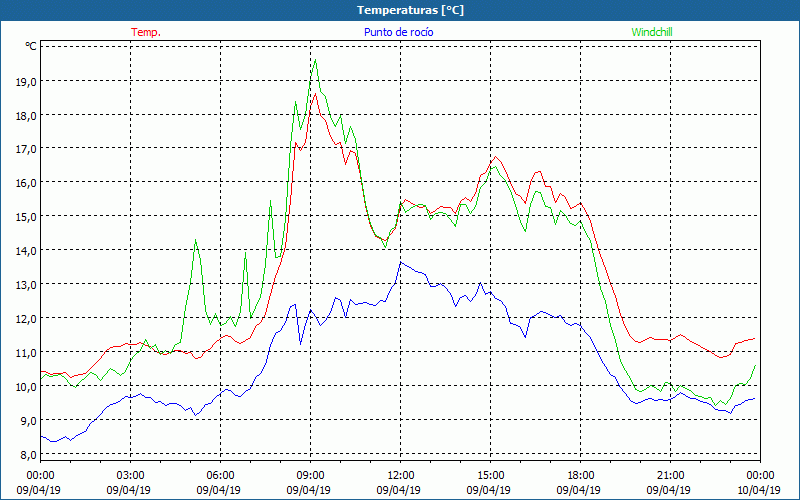Click the red temperature peak near 15:00
800x500 pixels.
[x=495, y=157]
